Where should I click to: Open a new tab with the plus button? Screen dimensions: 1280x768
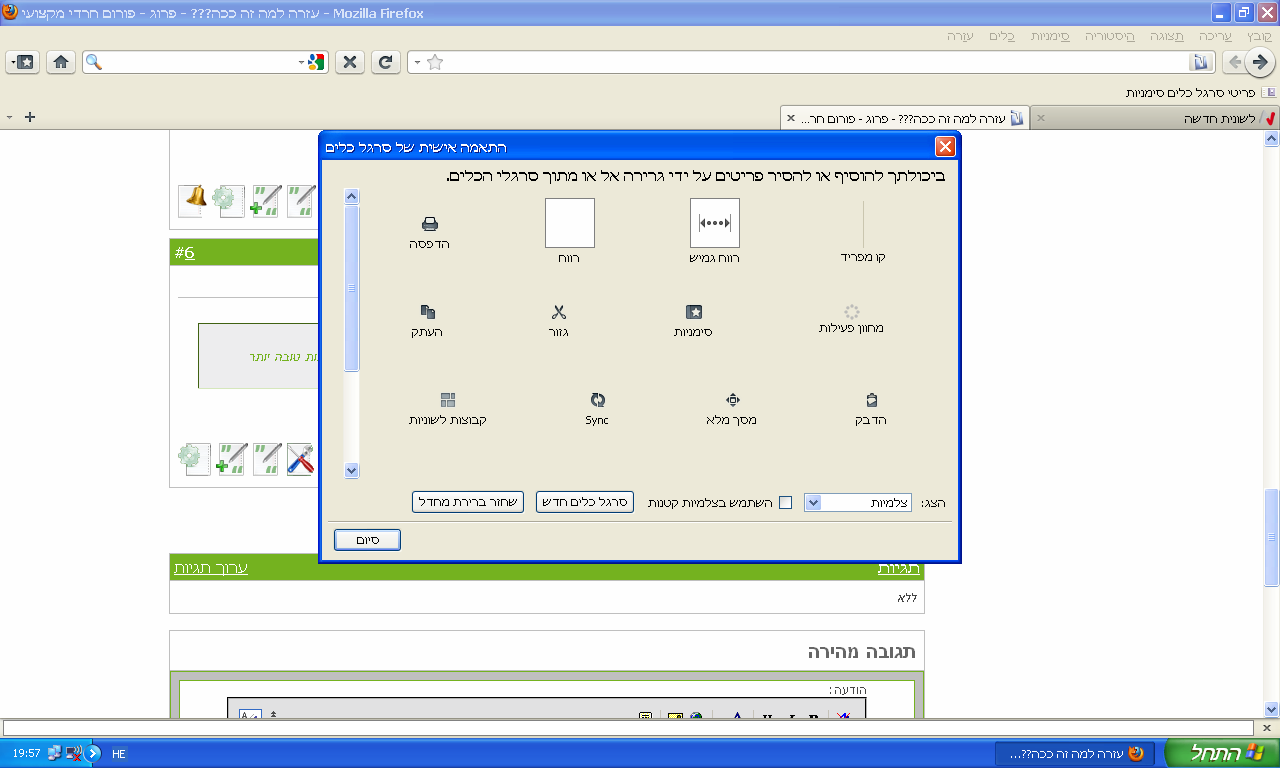[30, 117]
